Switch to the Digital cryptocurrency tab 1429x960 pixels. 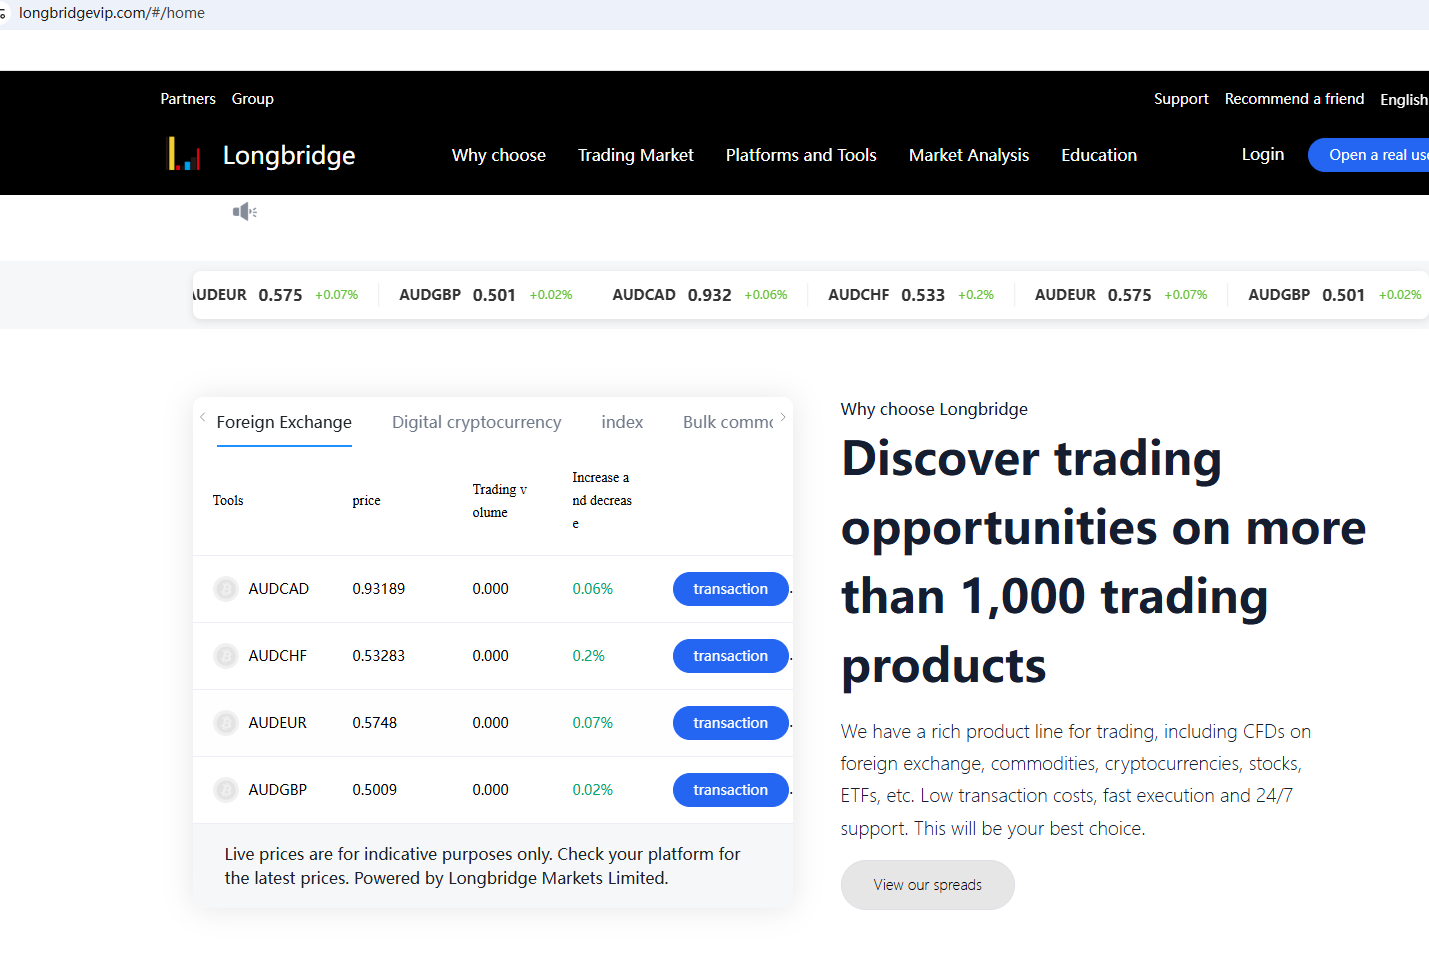pos(477,422)
